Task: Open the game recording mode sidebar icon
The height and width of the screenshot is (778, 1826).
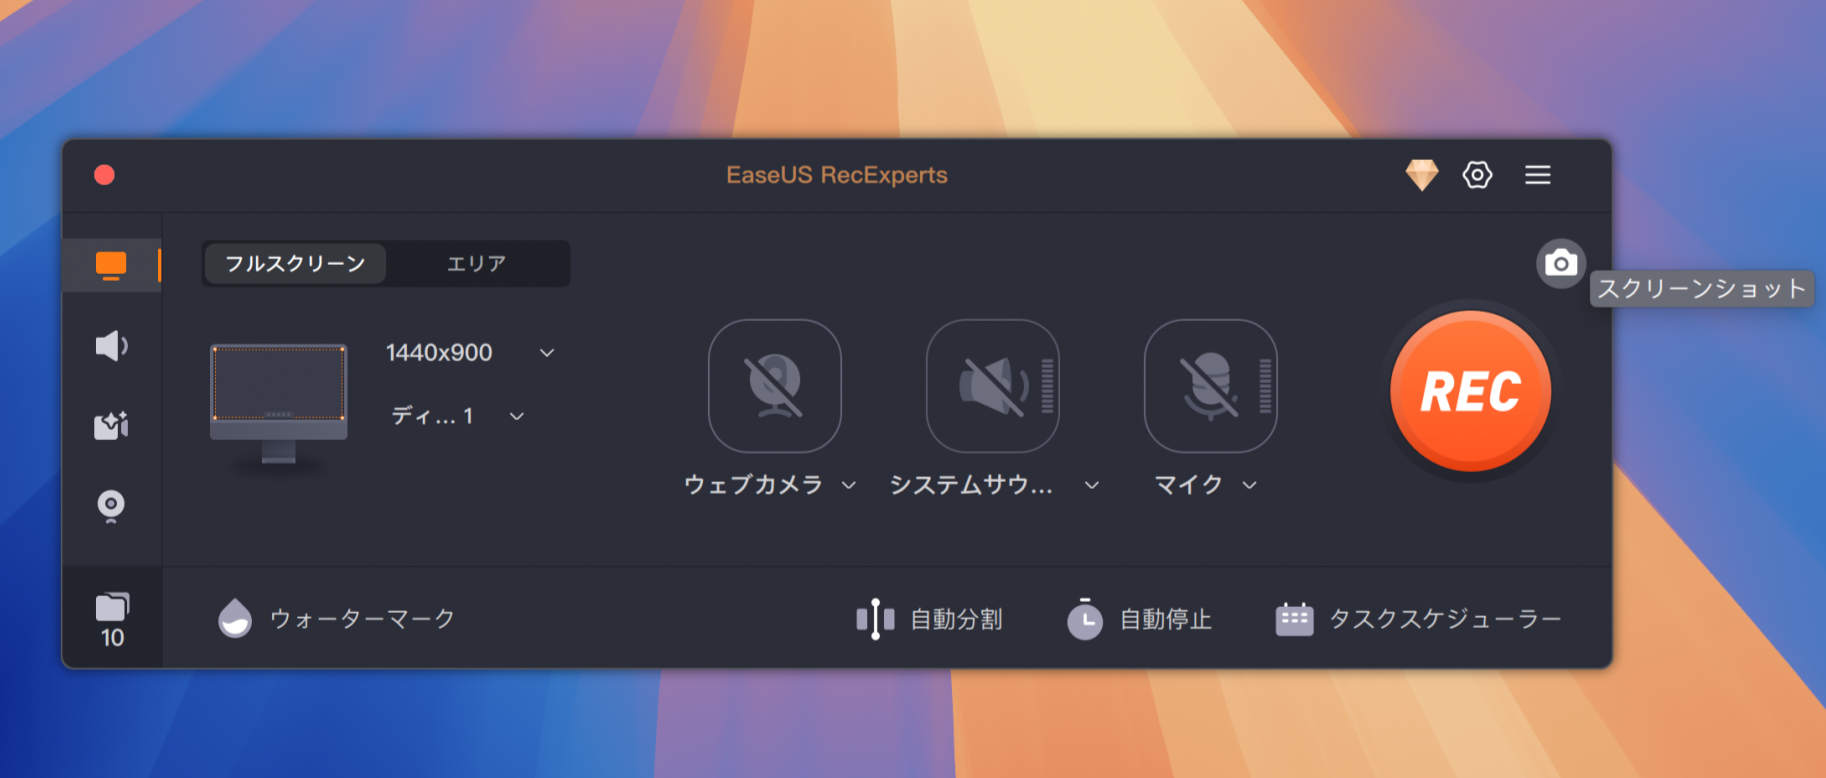Action: click(111, 425)
